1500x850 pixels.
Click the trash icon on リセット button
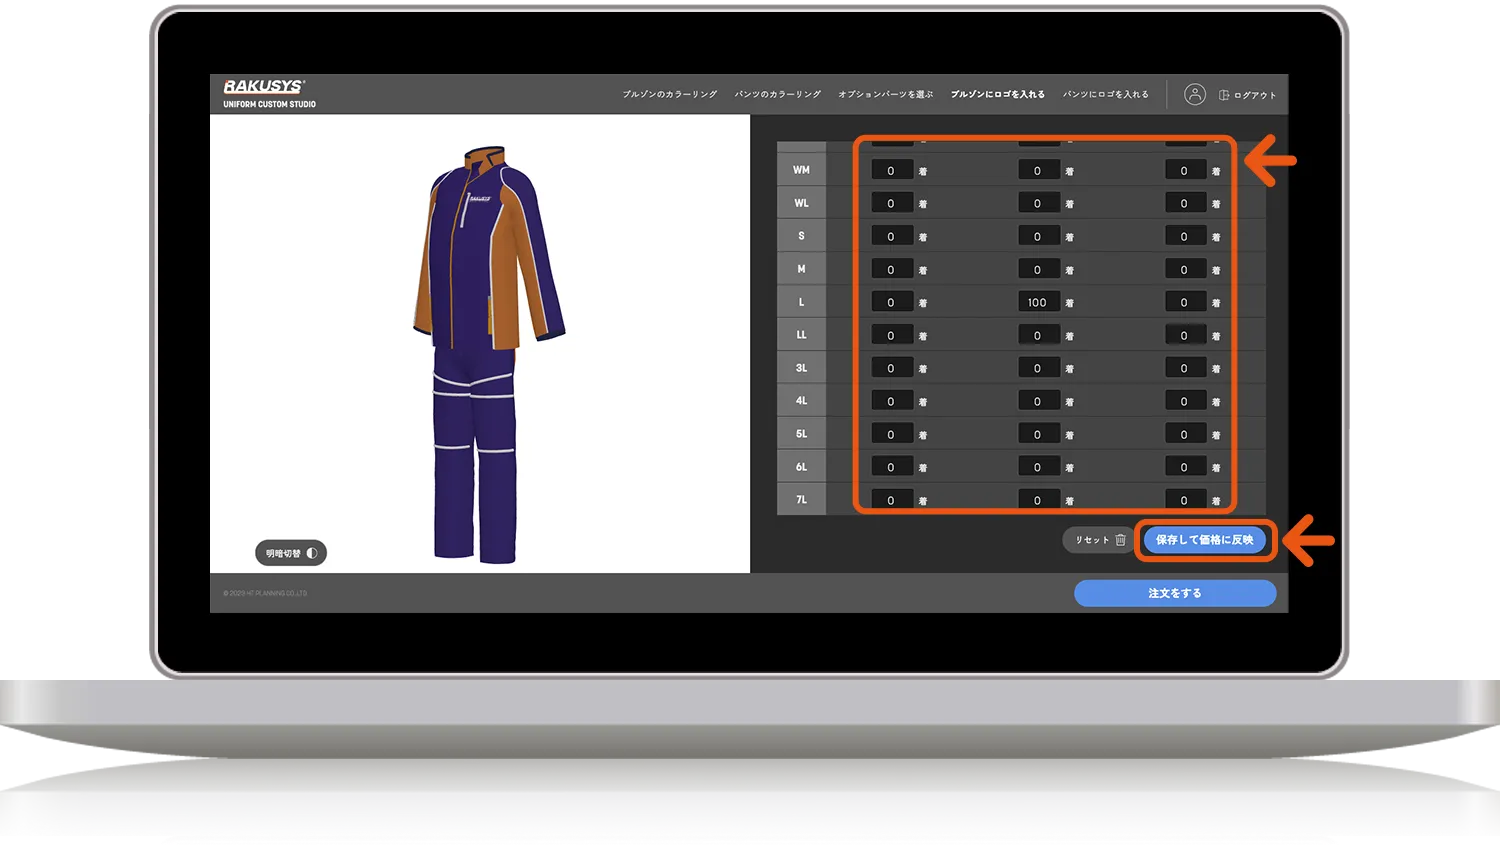coord(1120,540)
